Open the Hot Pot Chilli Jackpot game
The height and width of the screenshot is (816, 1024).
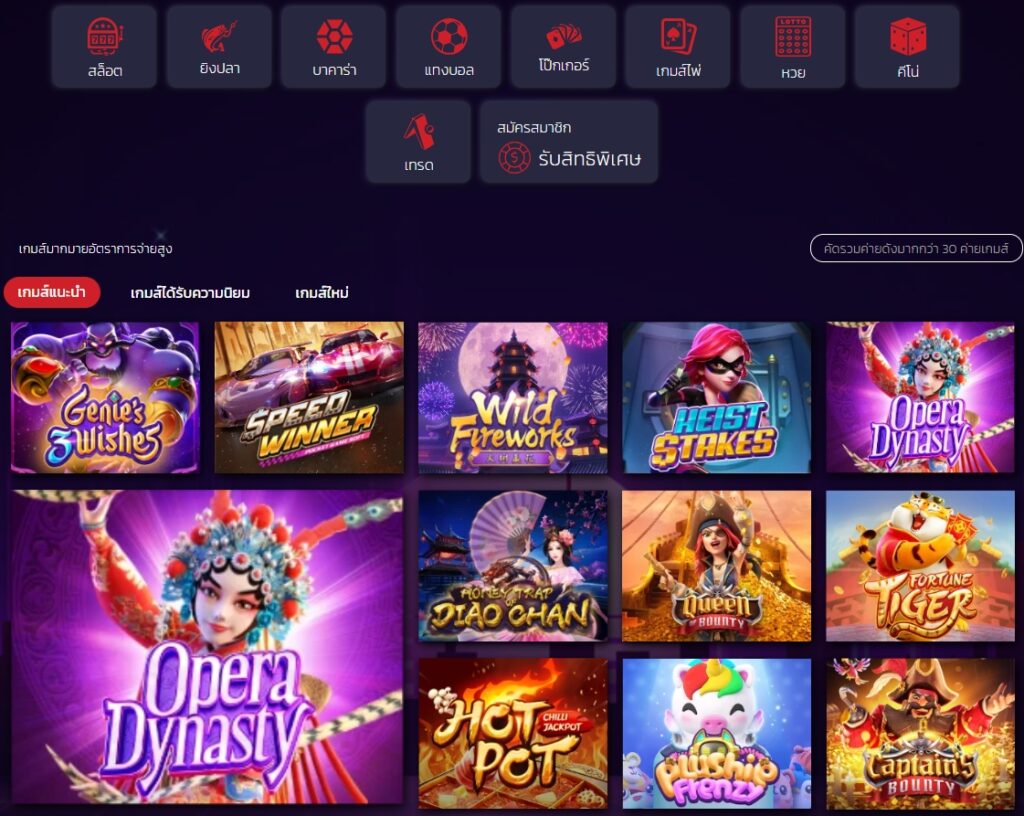tap(513, 734)
